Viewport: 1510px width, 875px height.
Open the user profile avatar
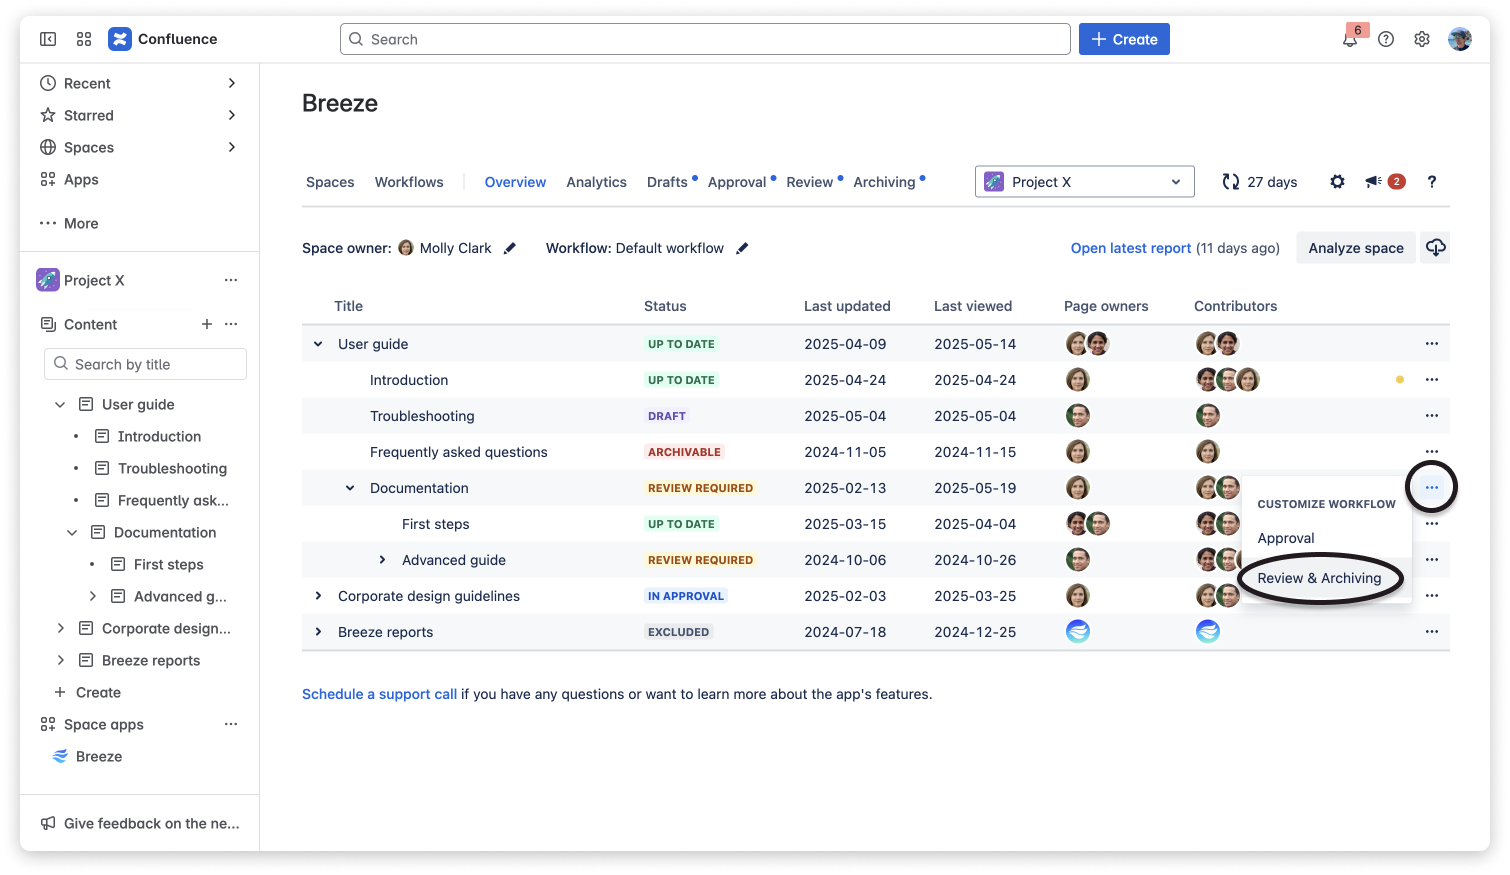[1460, 39]
